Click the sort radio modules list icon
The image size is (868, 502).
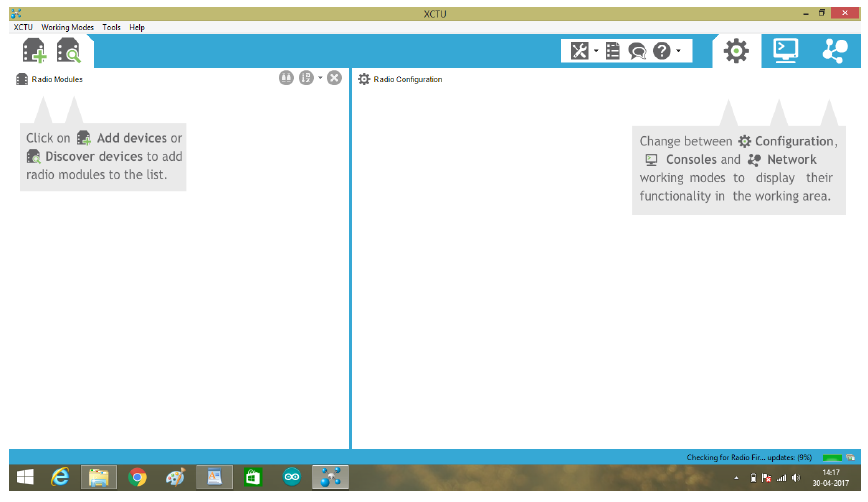[x=306, y=78]
